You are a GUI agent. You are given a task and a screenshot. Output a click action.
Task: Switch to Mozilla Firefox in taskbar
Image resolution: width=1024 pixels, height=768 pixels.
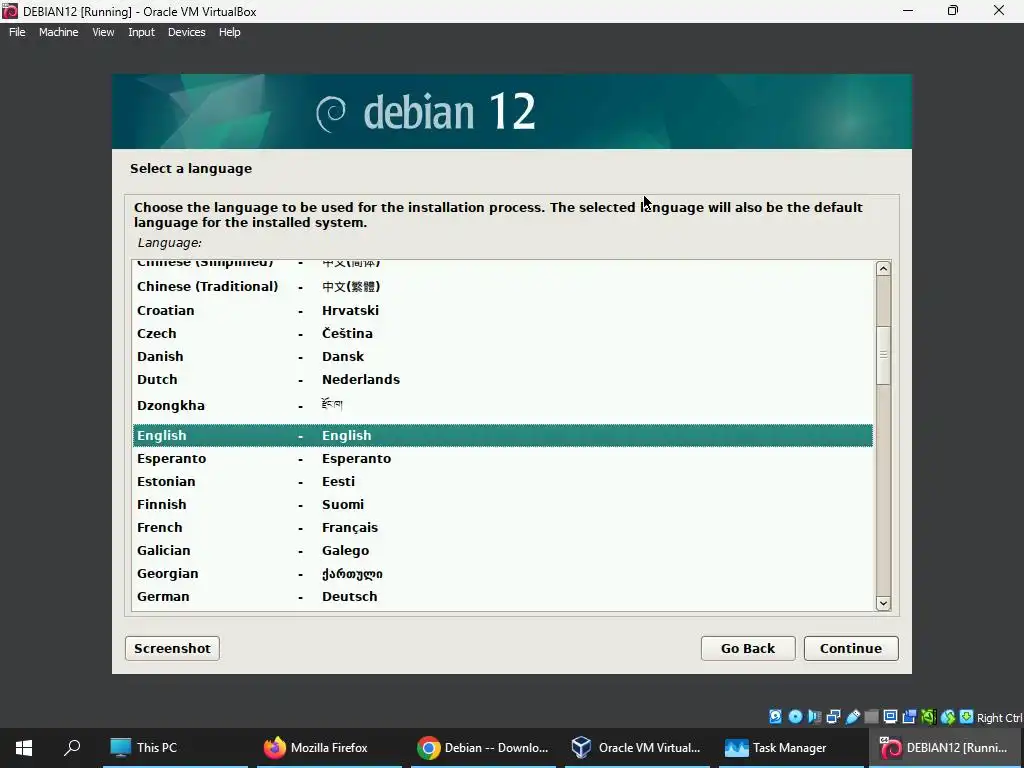[329, 748]
